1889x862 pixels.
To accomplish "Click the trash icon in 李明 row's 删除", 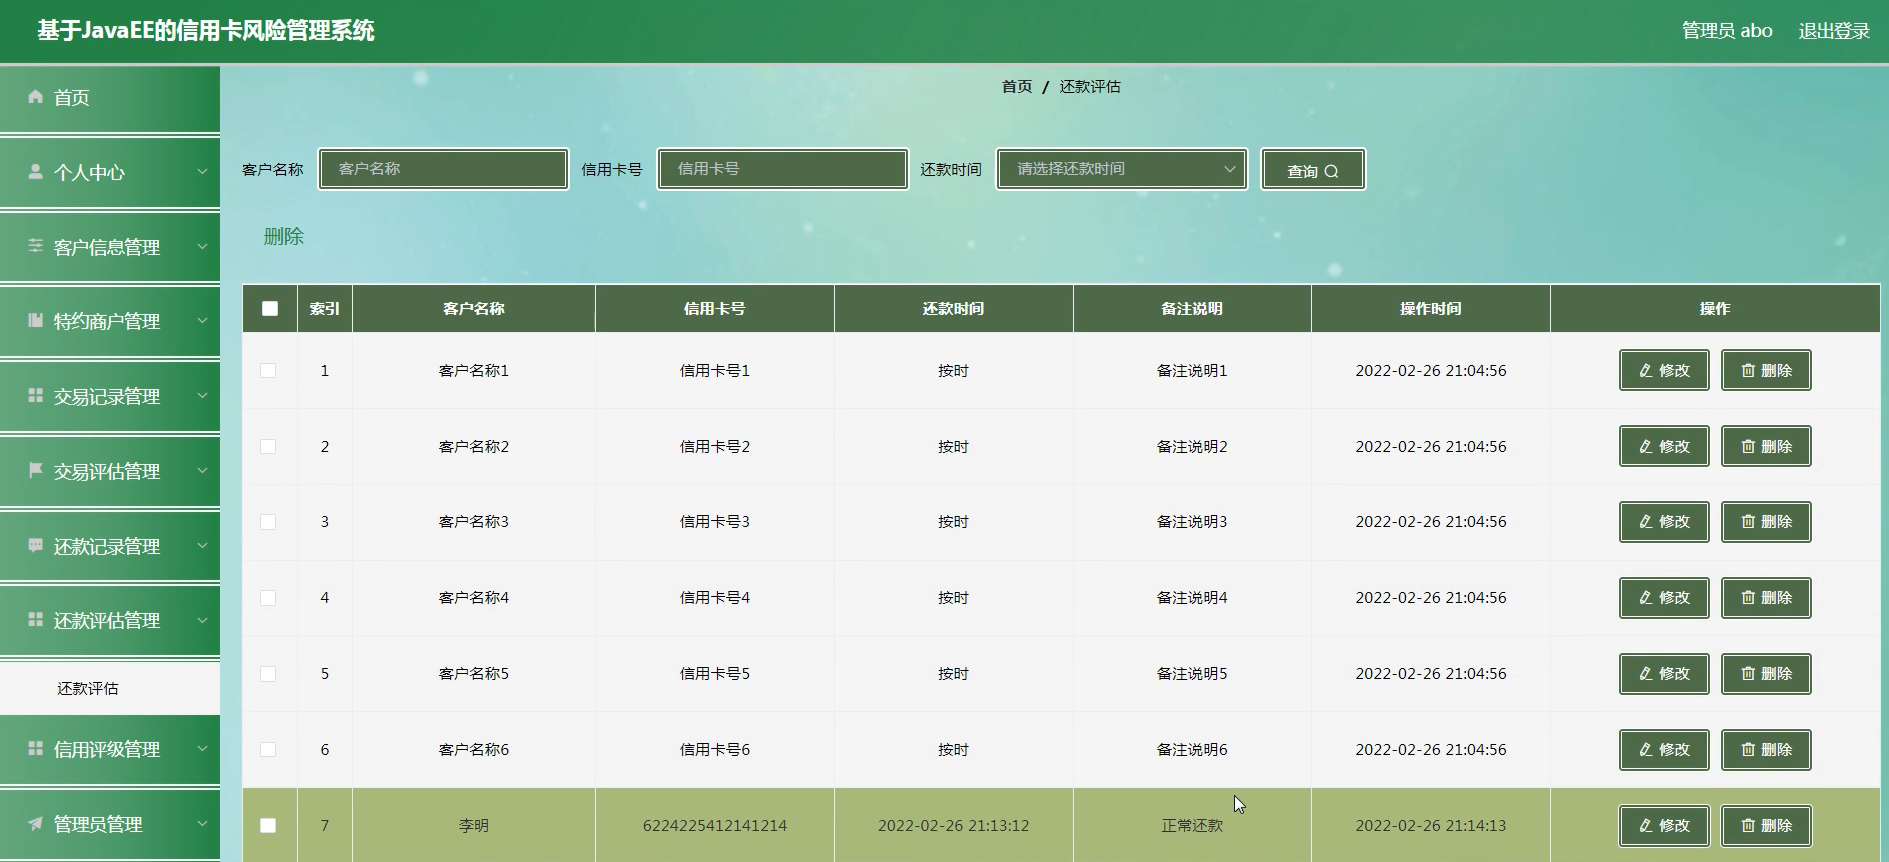I will (x=1748, y=825).
